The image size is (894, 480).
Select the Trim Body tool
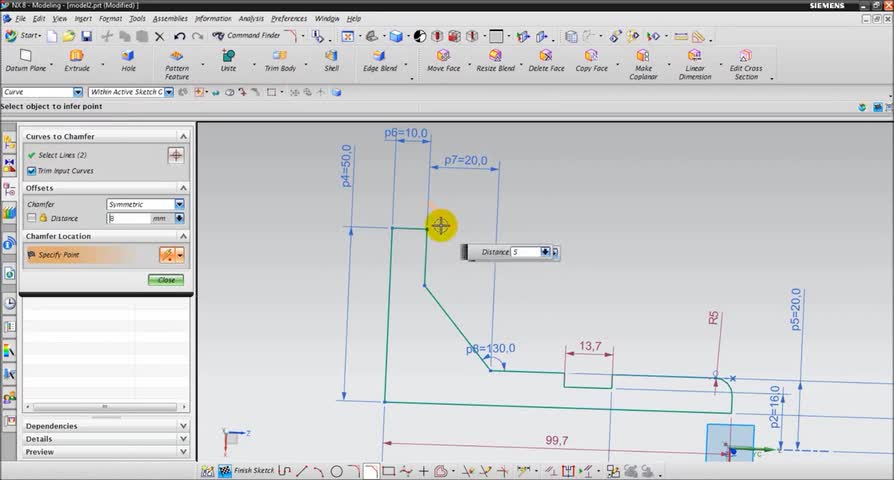[280, 60]
